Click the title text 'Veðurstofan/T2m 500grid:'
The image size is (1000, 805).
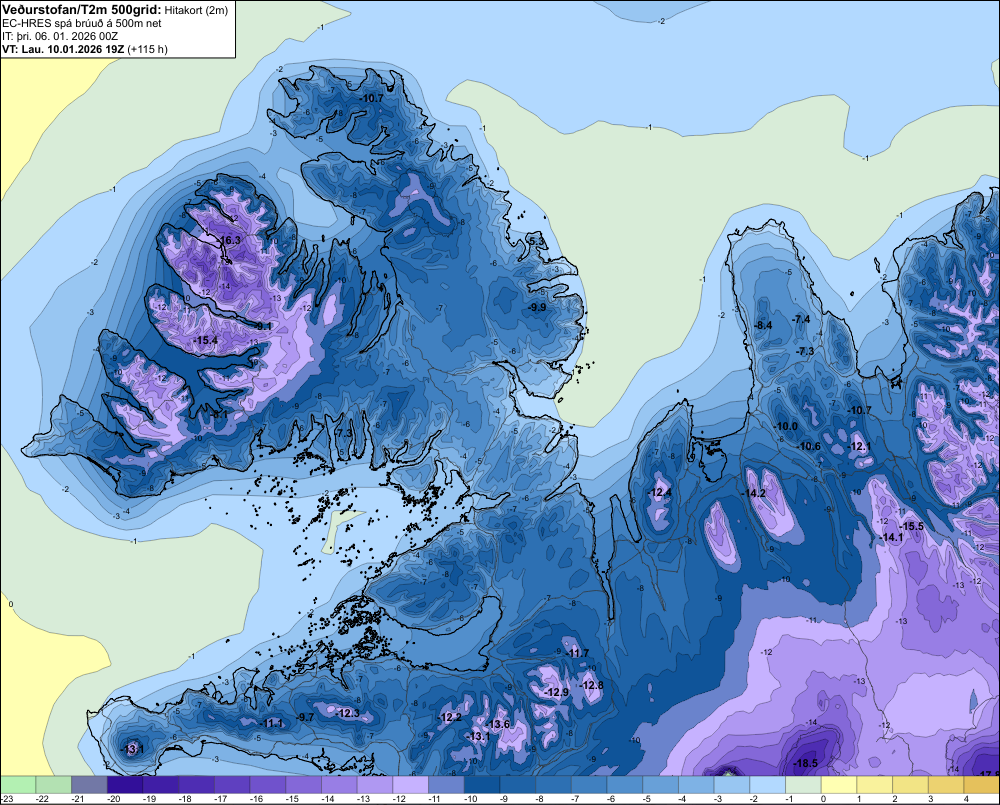click(x=82, y=10)
